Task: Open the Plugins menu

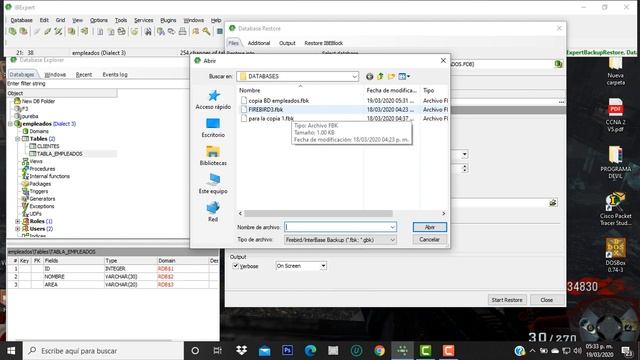Action: pyautogui.click(x=168, y=20)
